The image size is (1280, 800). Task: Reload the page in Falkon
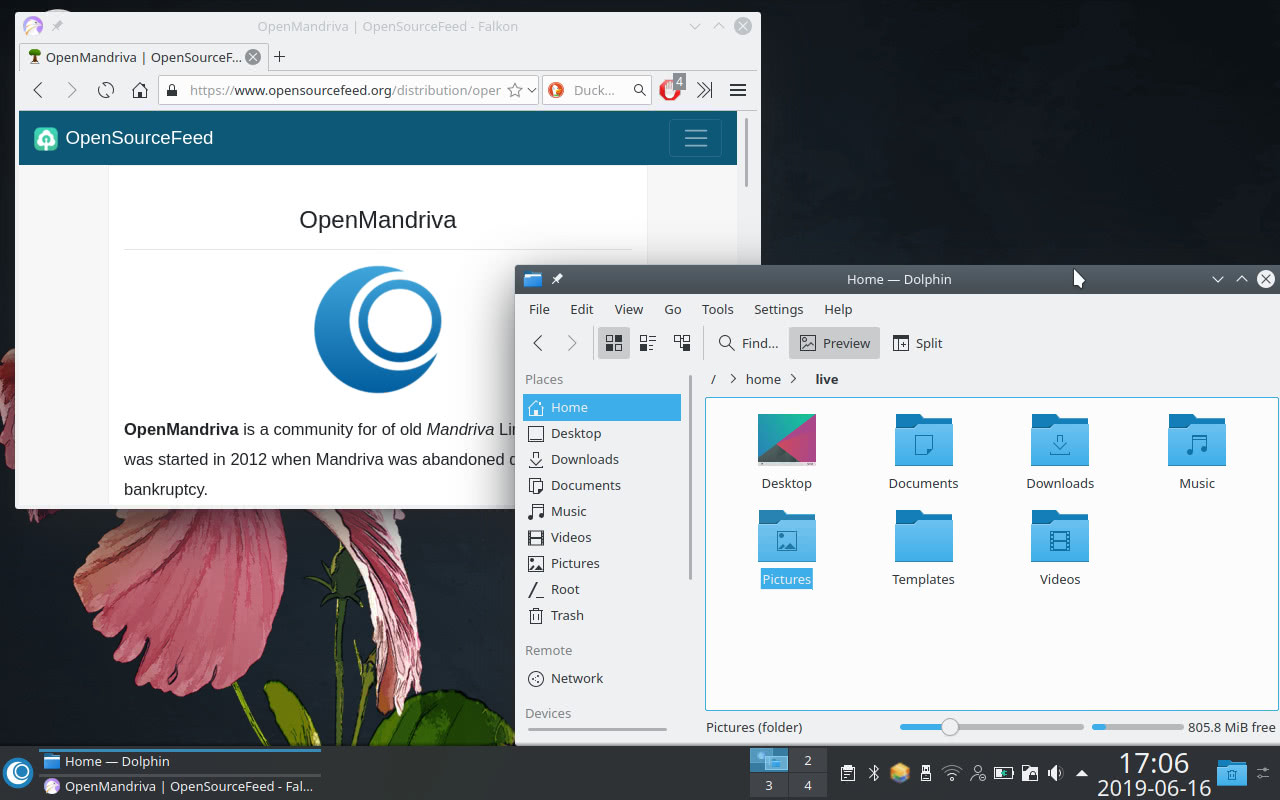tap(105, 90)
